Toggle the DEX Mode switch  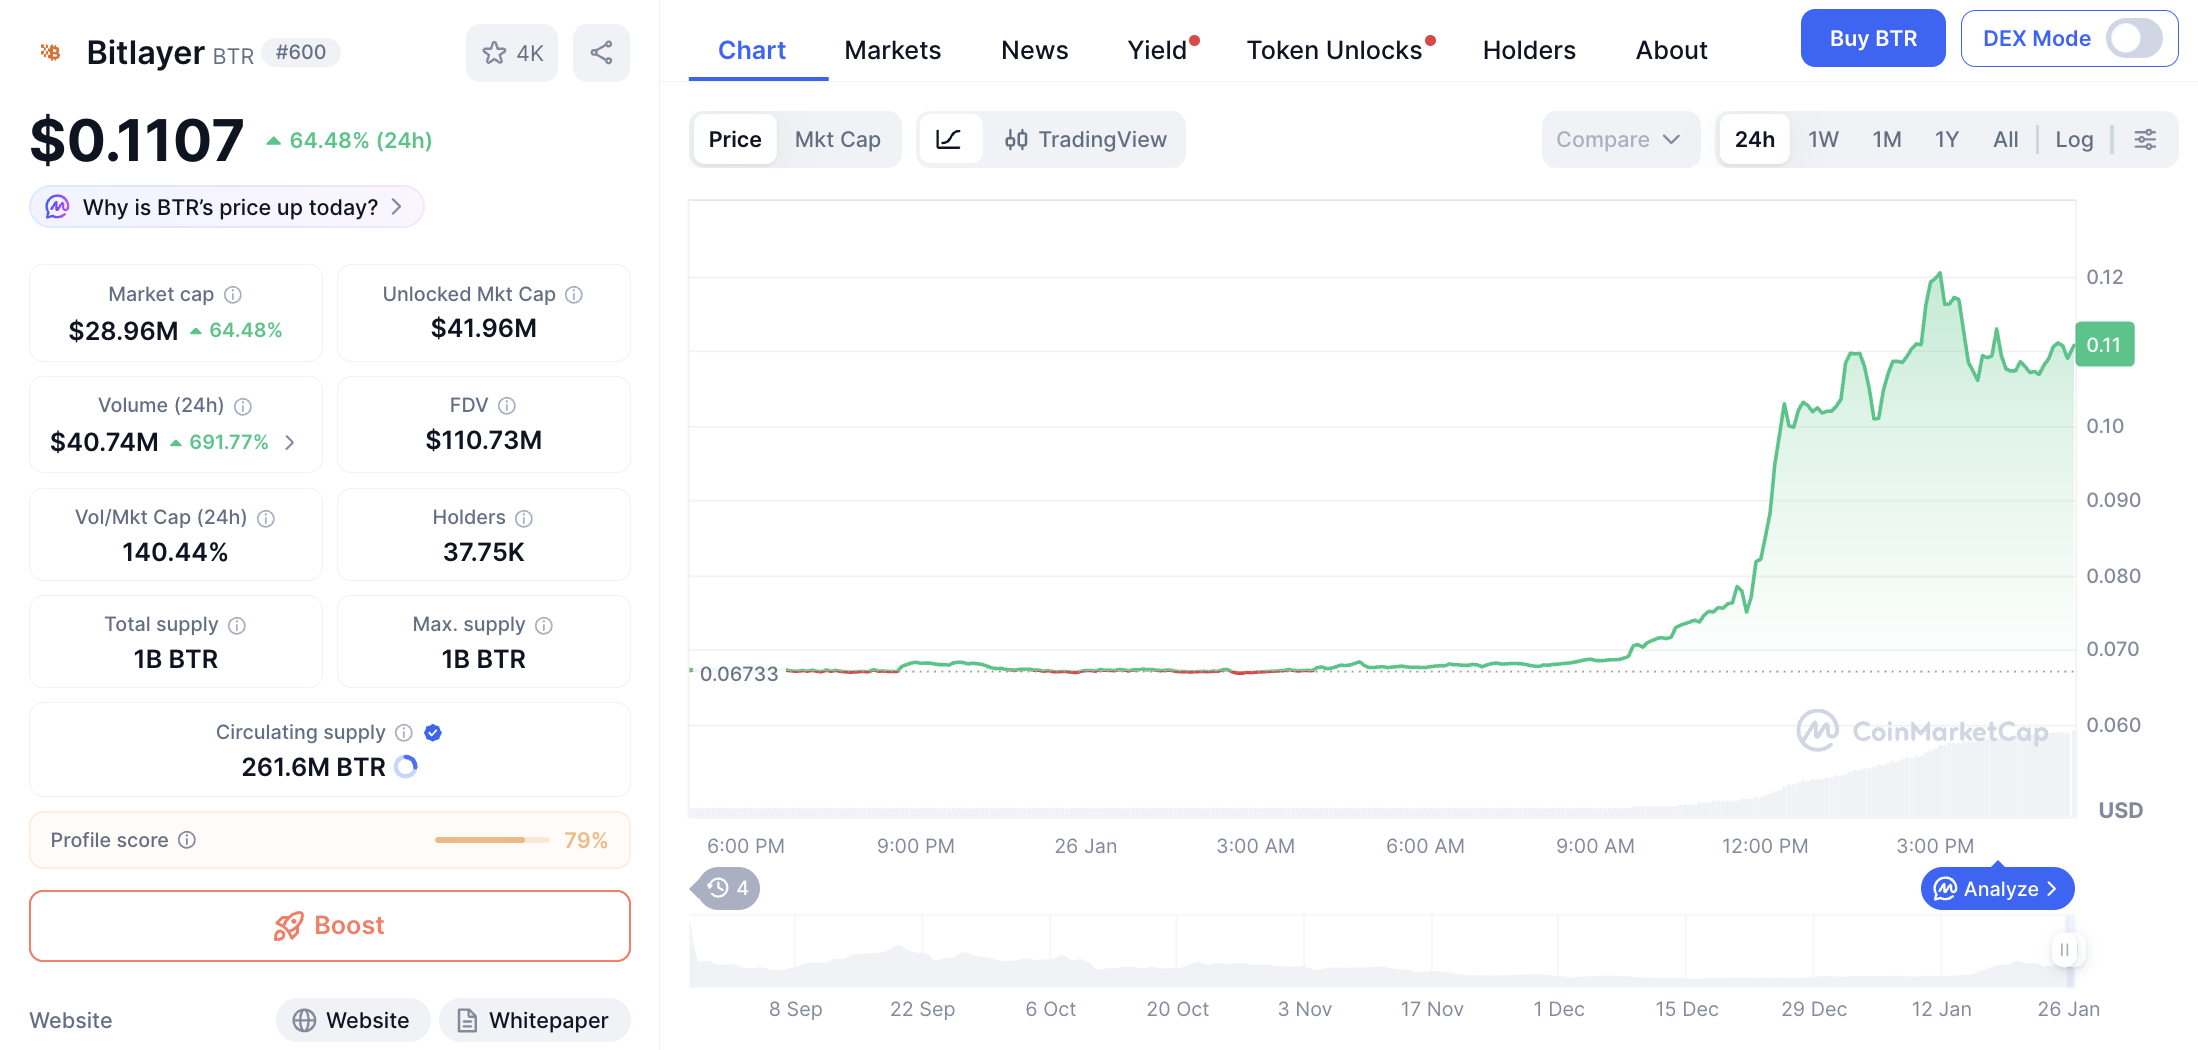pos(2133,39)
